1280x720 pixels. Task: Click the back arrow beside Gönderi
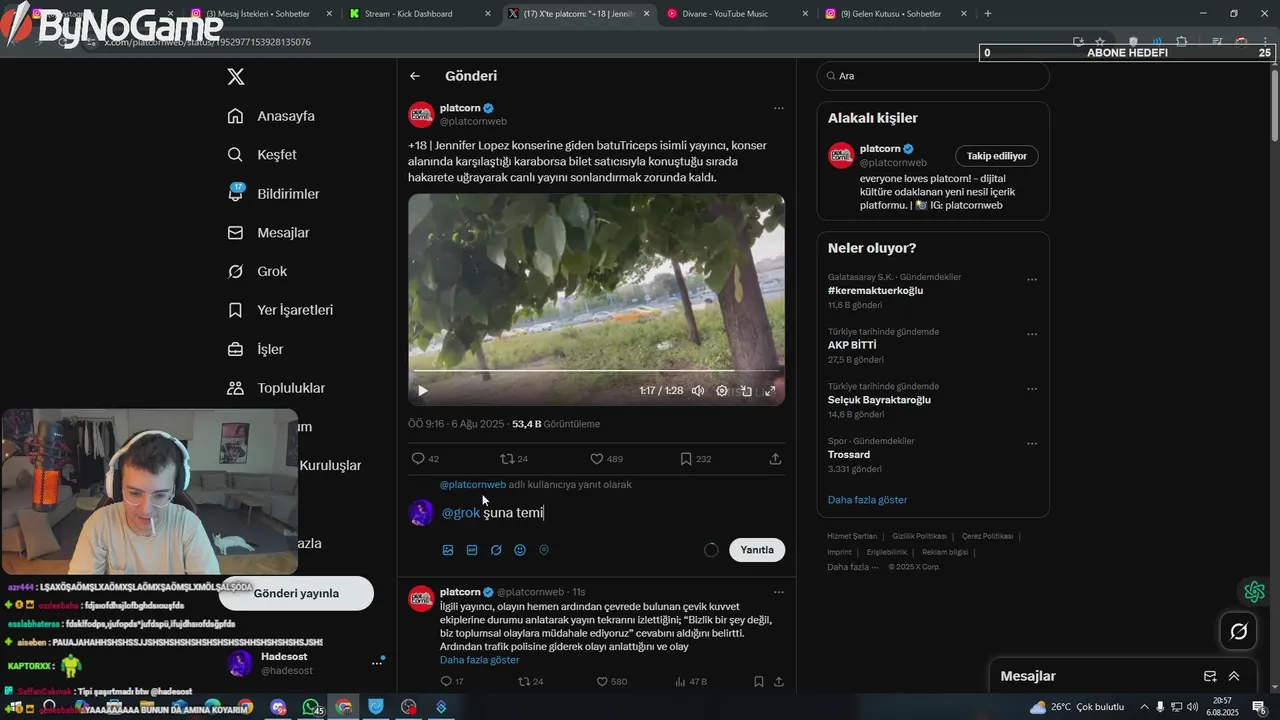tap(415, 76)
